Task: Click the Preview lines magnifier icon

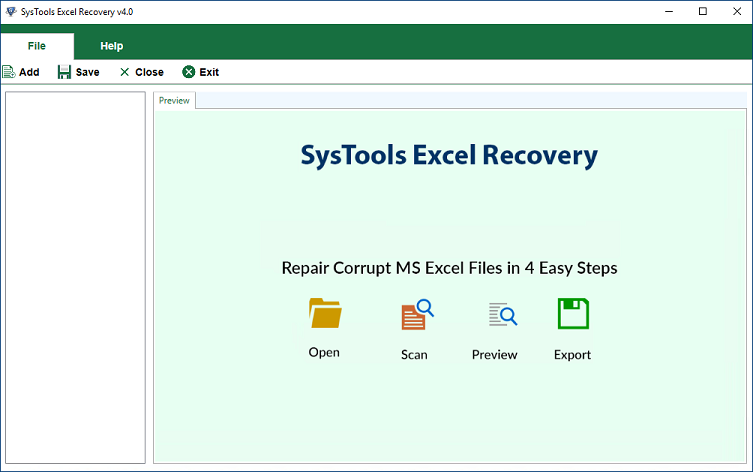Action: click(x=503, y=315)
